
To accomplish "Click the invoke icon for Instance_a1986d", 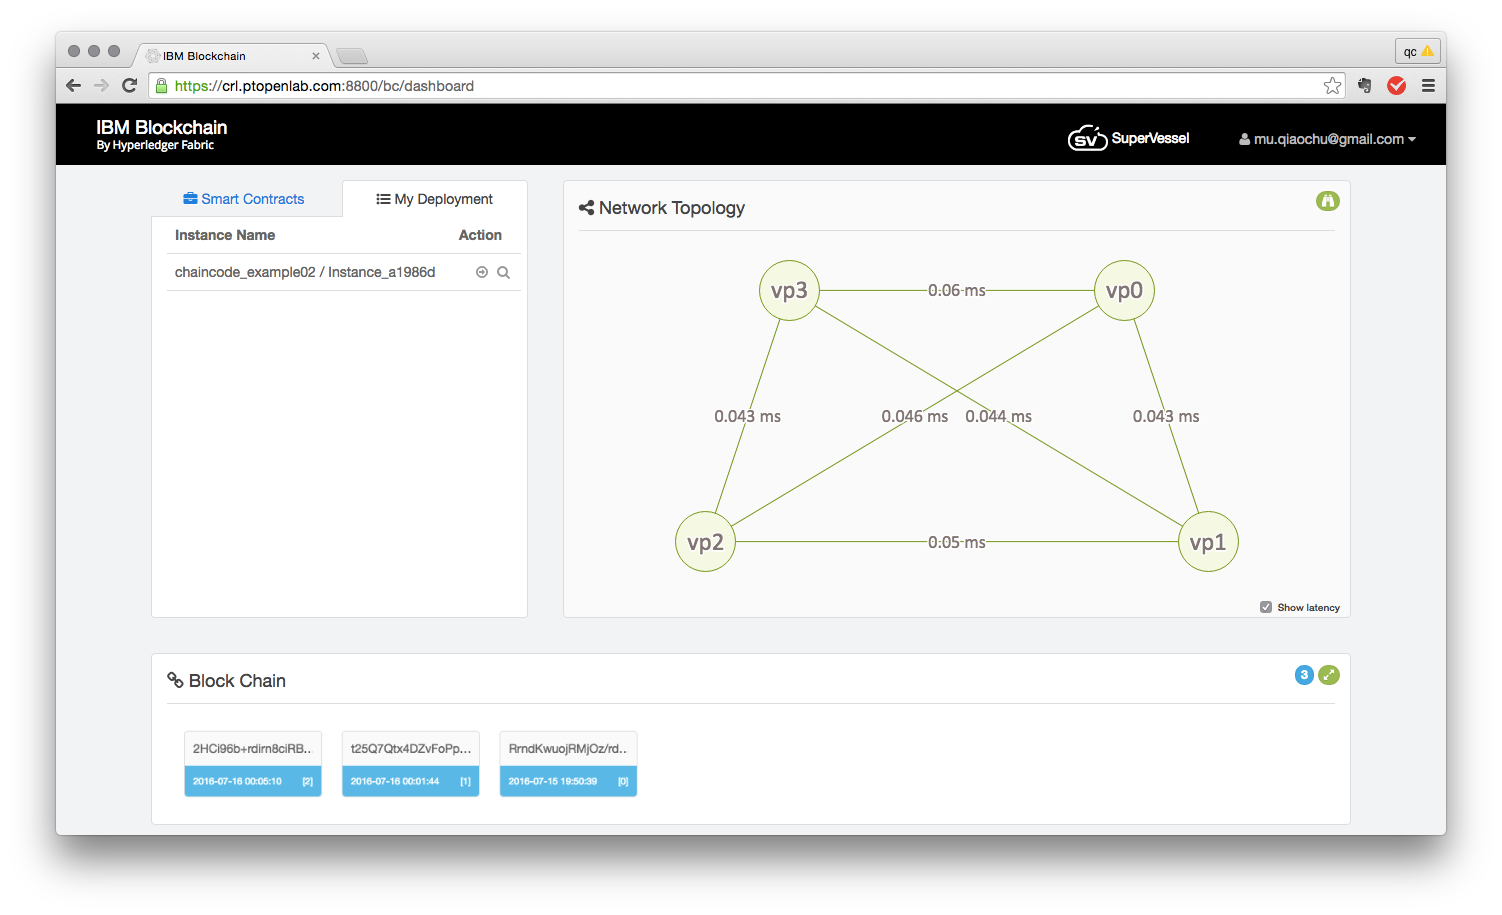I will tap(482, 272).
